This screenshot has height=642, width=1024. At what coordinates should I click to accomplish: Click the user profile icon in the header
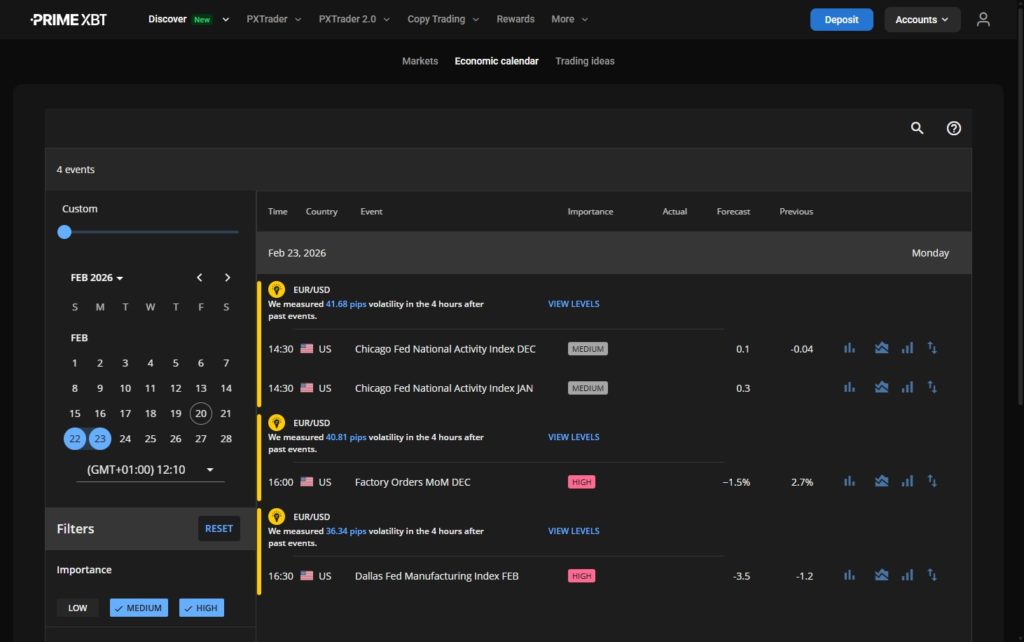pyautogui.click(x=983, y=19)
